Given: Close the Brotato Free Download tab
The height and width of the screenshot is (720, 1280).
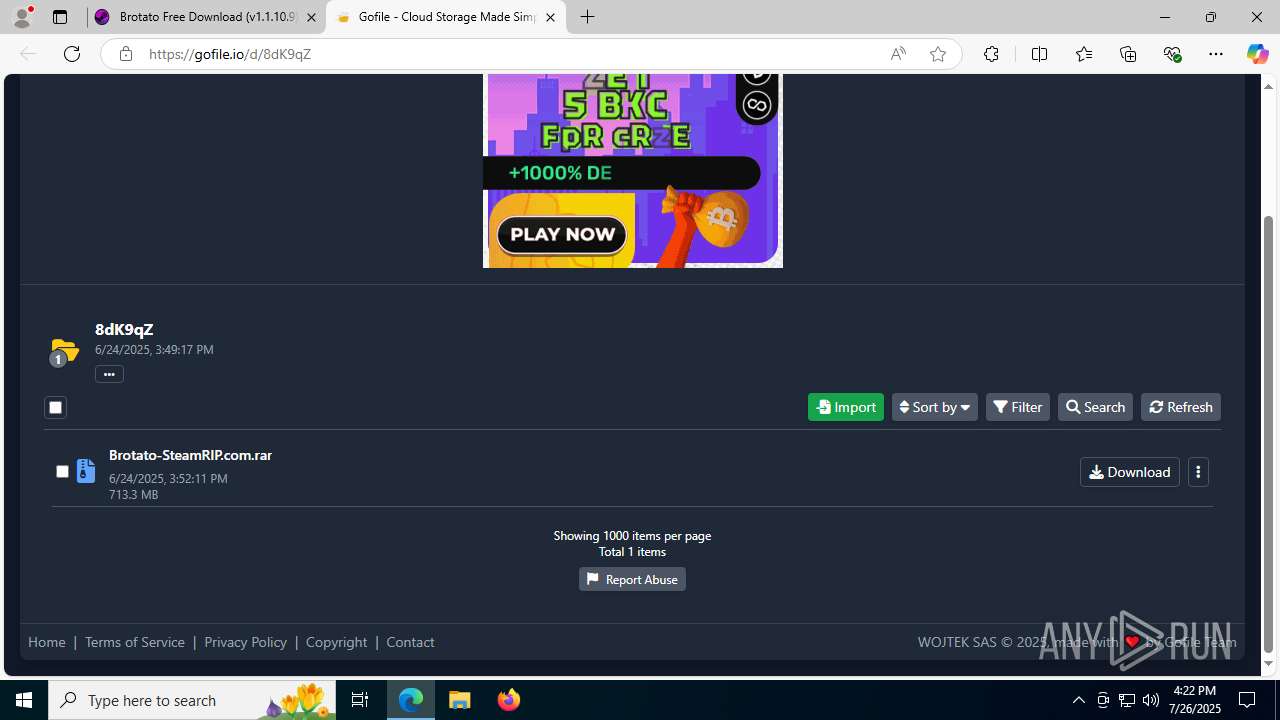Looking at the screenshot, I should [x=311, y=17].
